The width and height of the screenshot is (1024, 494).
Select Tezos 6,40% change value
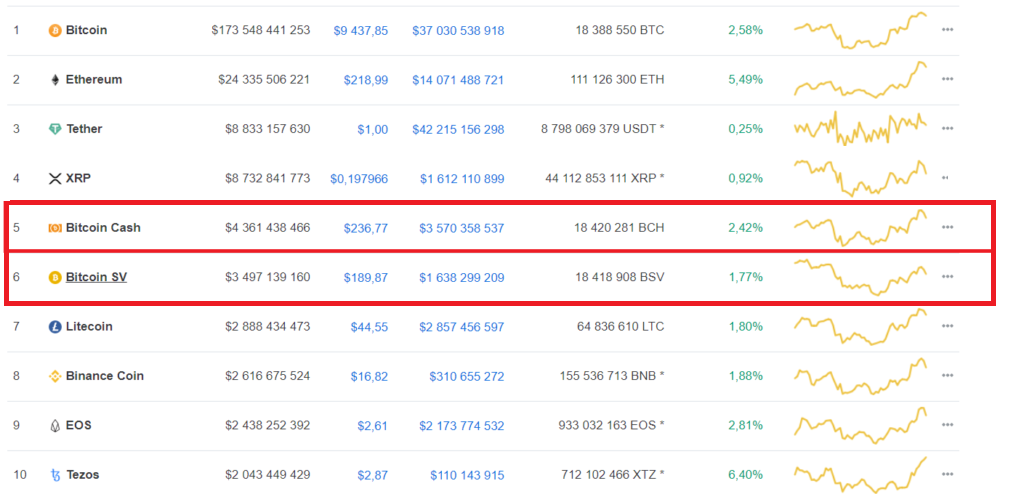coord(746,475)
